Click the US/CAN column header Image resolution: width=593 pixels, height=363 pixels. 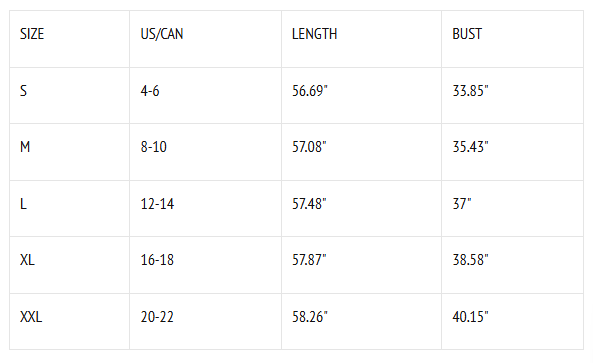162,34
